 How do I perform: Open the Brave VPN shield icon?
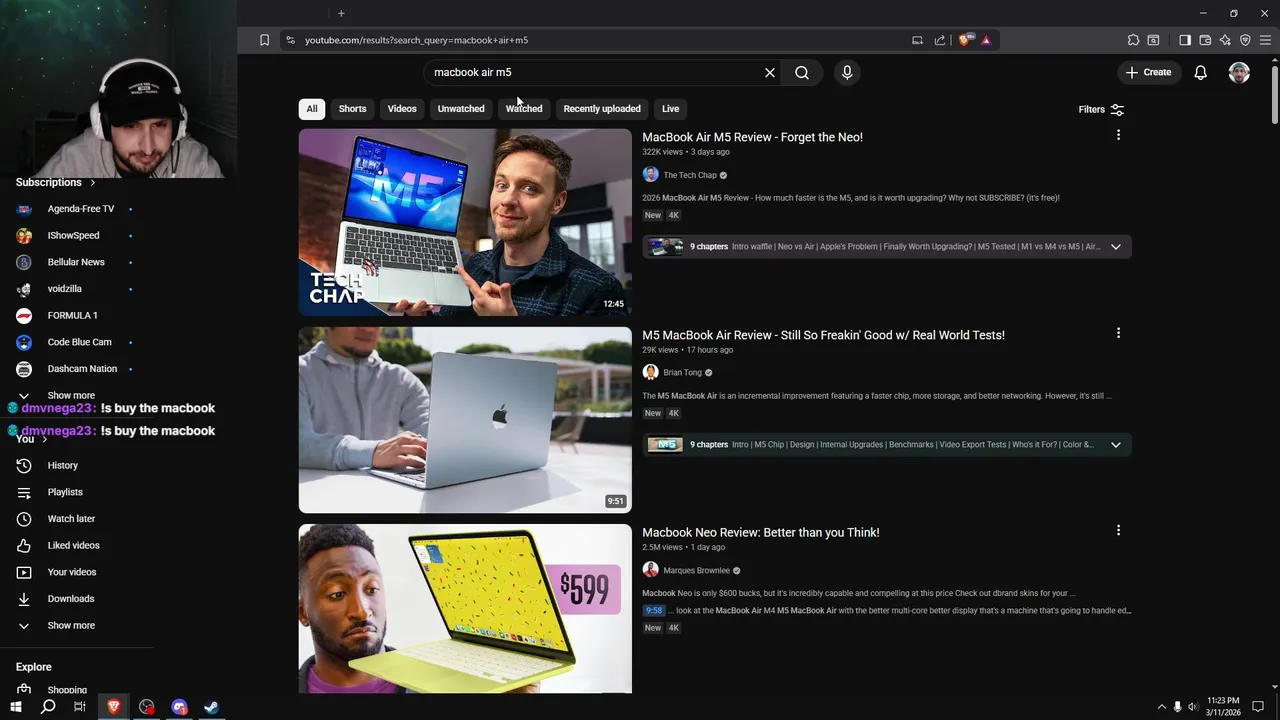[1245, 40]
